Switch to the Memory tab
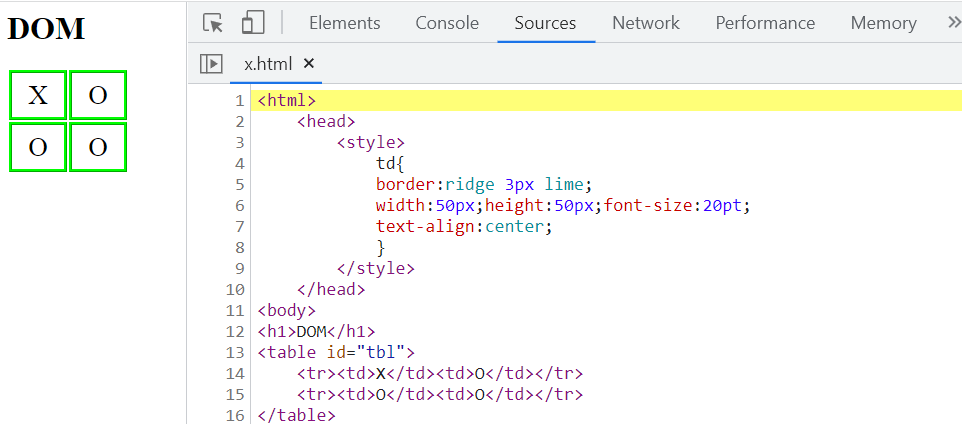Viewport: 962px width, 424px height. pos(883,23)
